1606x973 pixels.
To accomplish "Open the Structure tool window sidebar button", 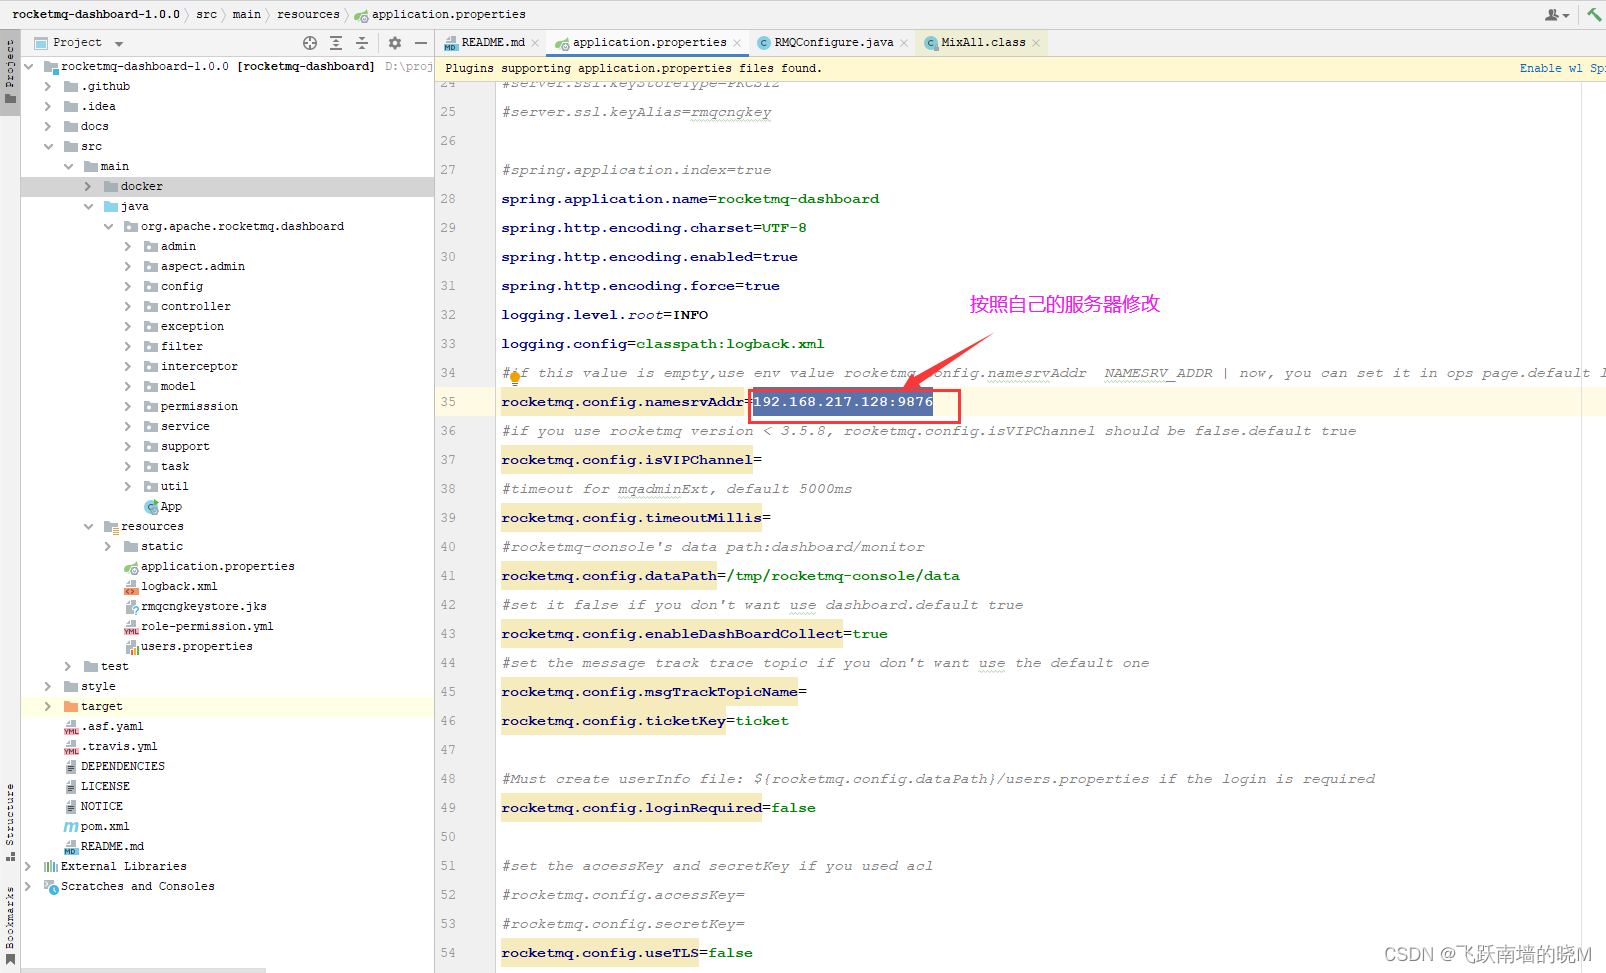I will tap(10, 823).
